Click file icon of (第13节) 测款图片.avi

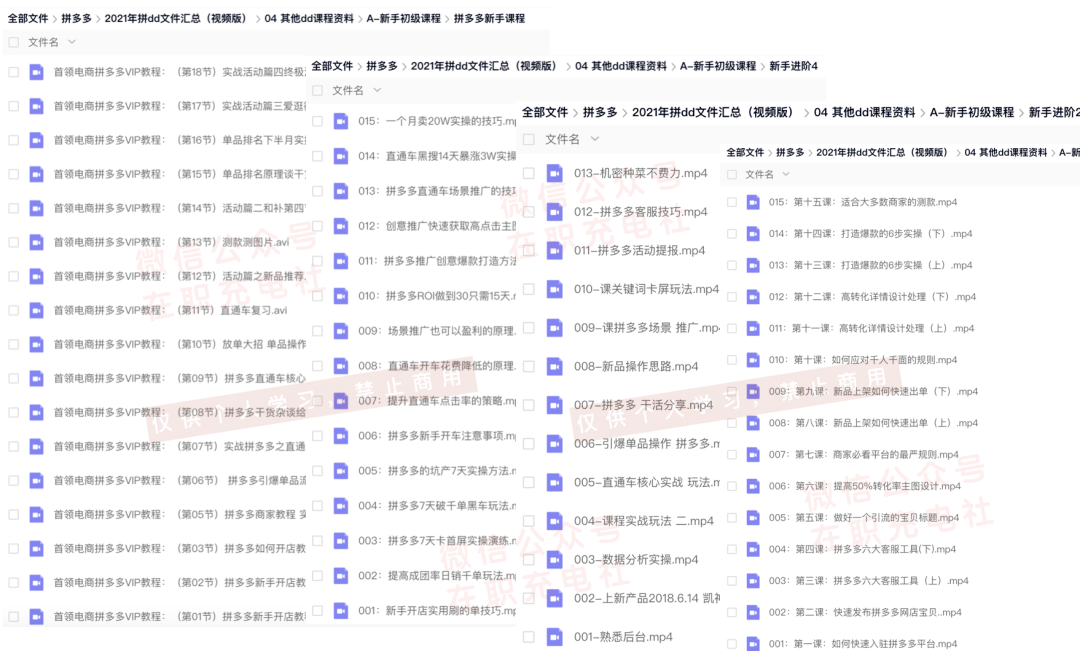pos(36,242)
